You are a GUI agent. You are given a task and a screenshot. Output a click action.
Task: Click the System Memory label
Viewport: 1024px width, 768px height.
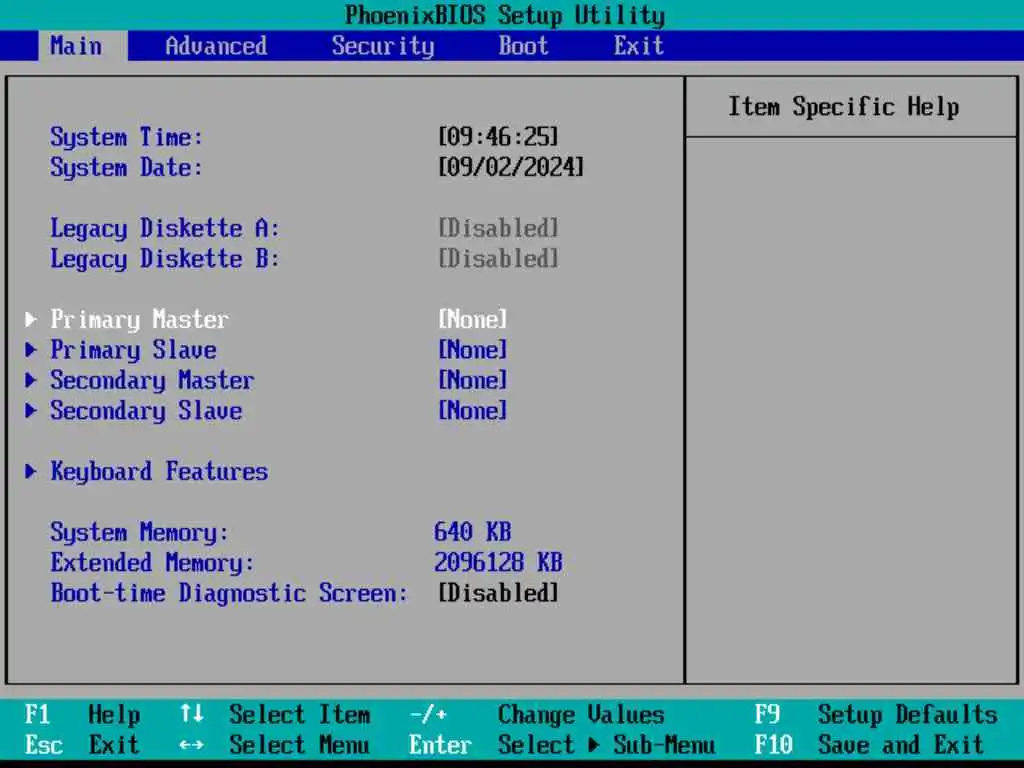click(140, 533)
